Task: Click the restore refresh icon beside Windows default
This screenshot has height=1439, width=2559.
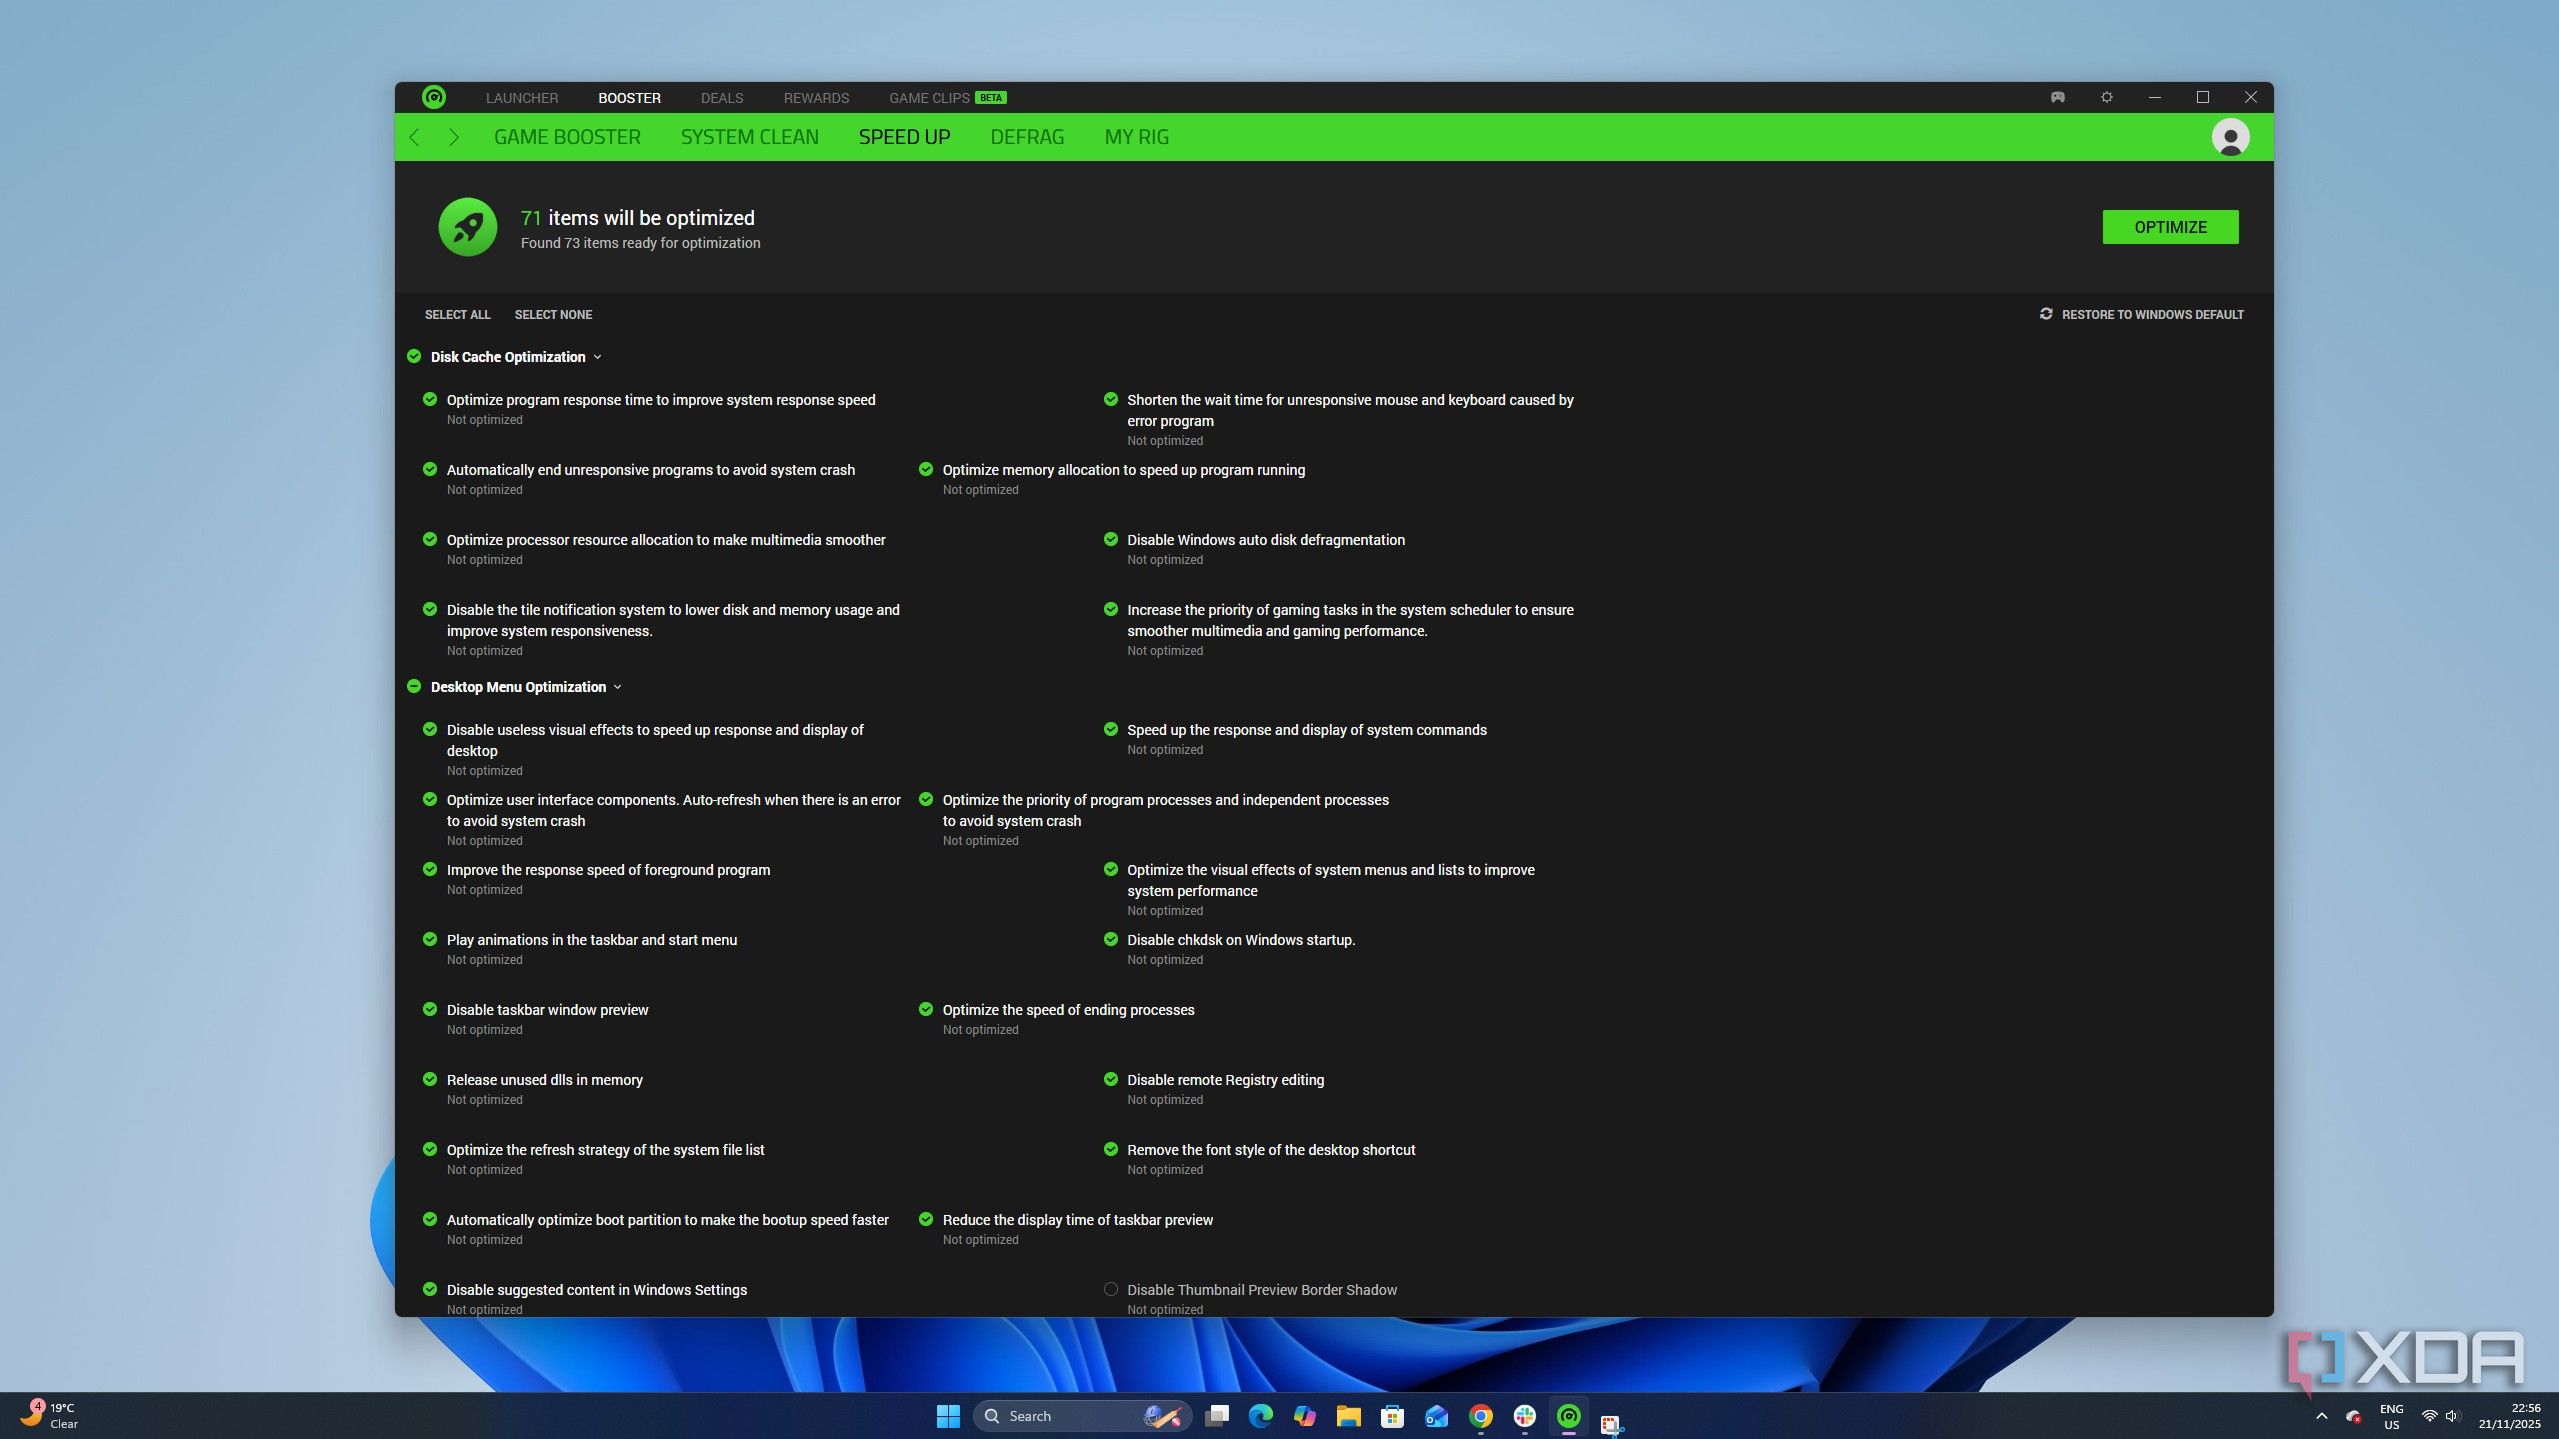Action: [x=2046, y=314]
